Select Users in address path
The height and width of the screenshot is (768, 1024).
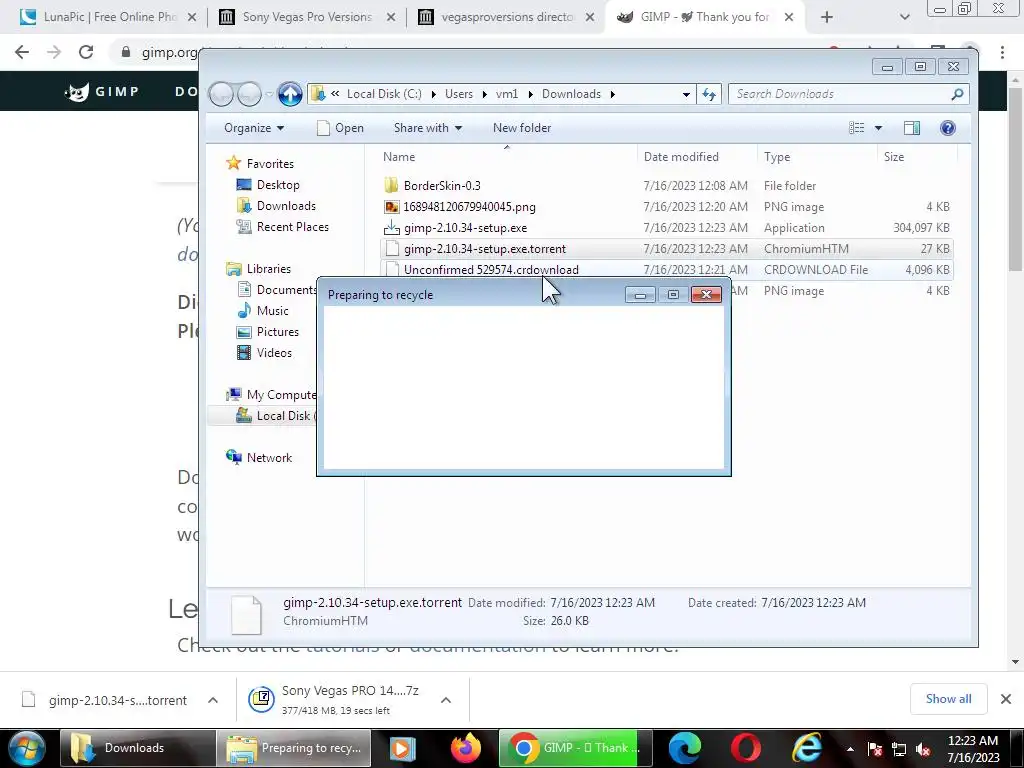click(458, 94)
